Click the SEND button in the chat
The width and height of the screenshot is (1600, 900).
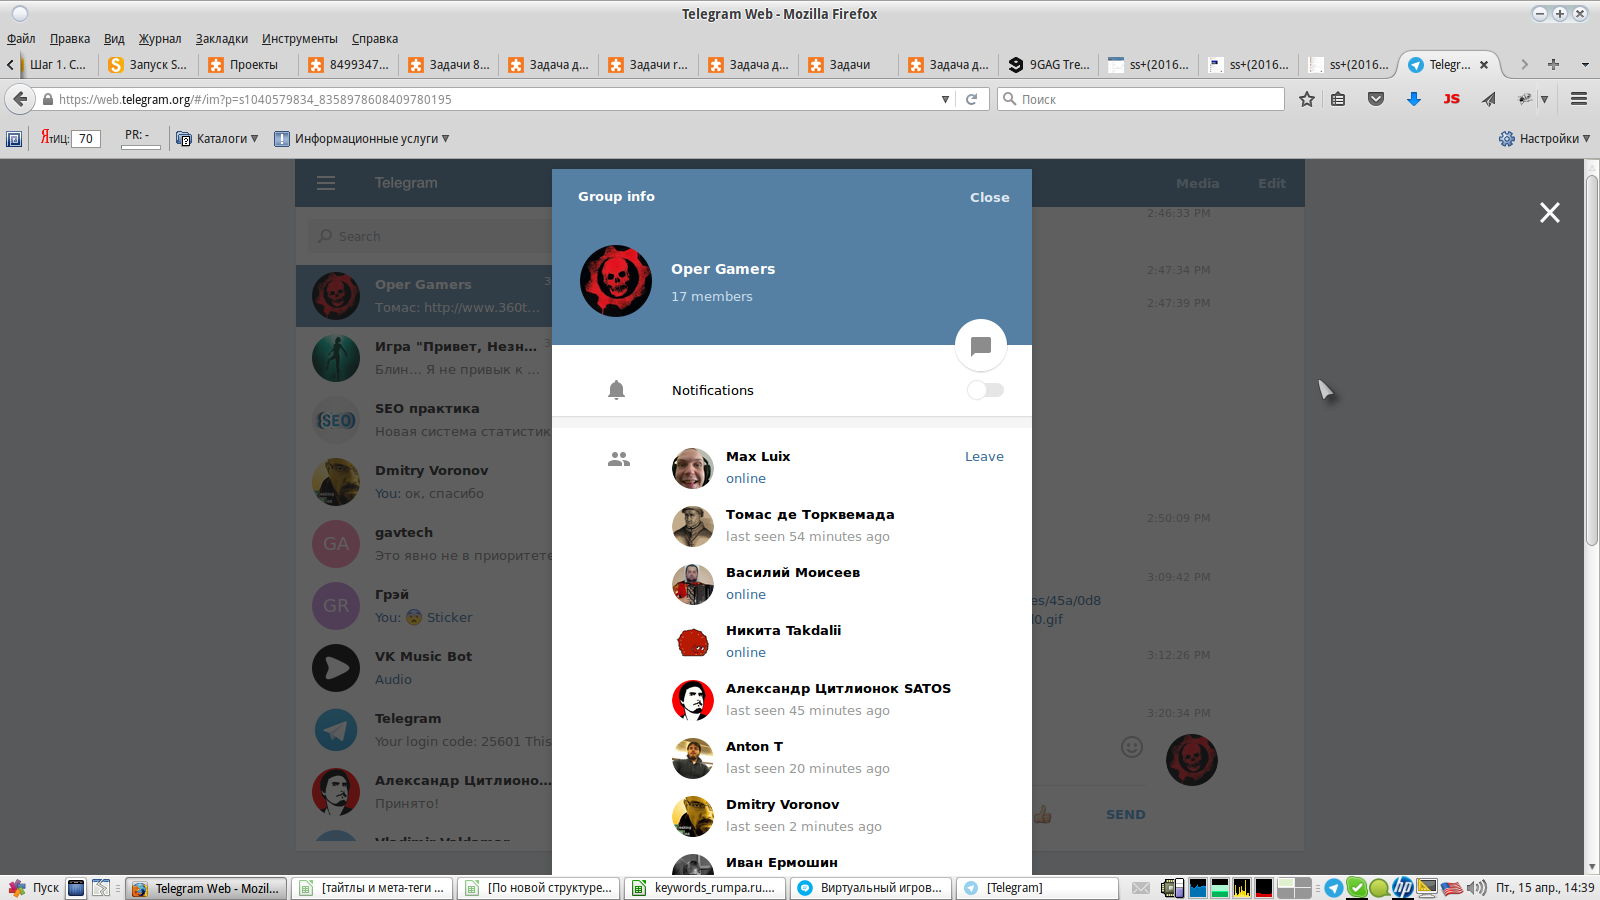1126,814
